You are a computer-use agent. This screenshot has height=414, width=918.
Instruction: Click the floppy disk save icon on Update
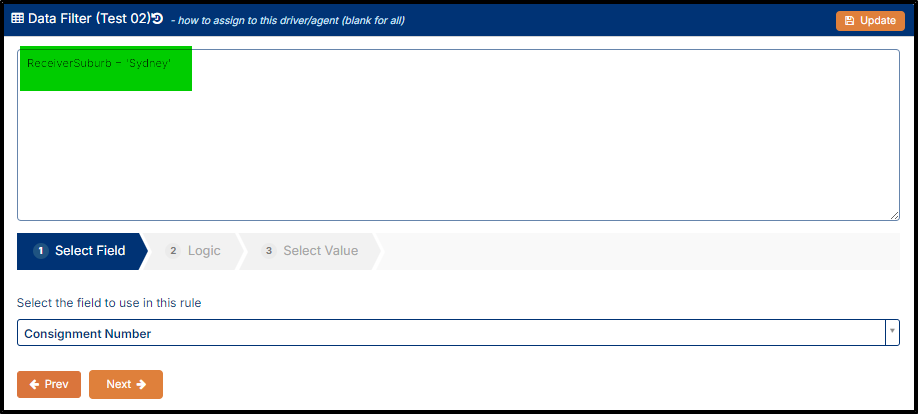pos(850,20)
